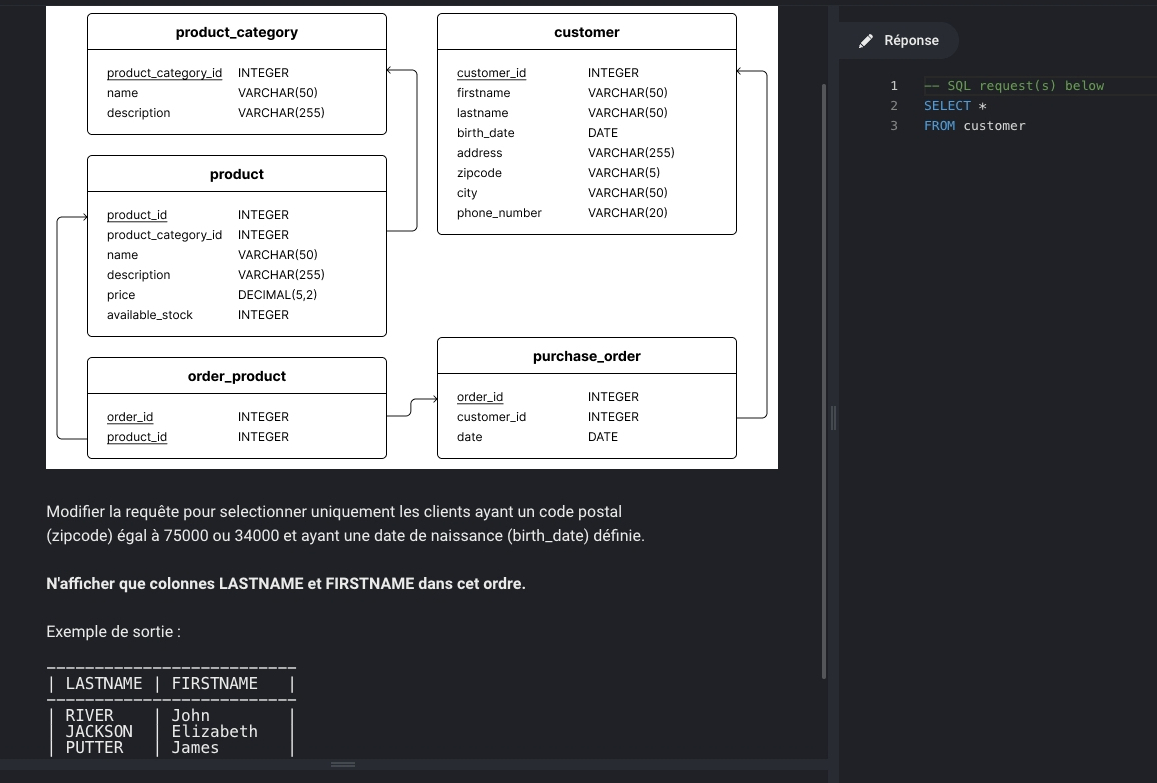
Task: Click the JACKSON entry in example output
Action: pos(99,731)
